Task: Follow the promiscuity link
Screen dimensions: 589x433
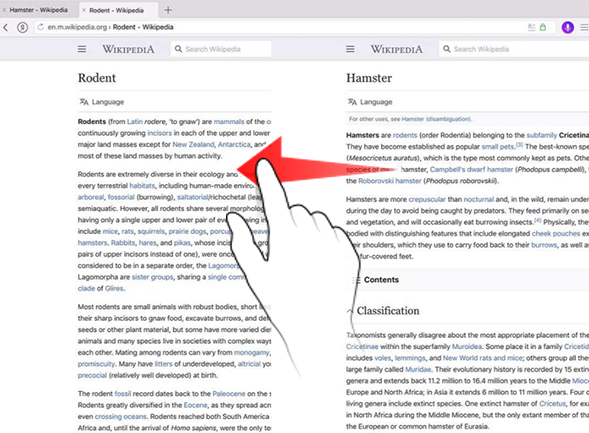Action: coord(96,364)
